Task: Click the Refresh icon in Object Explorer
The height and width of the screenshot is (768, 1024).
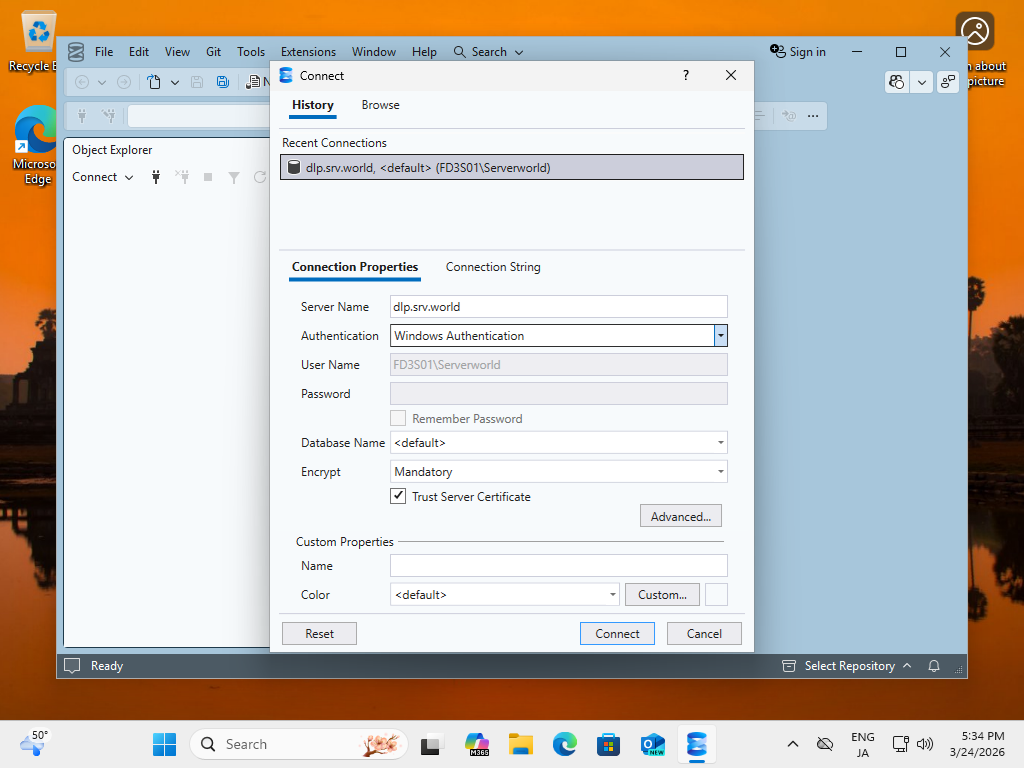Action: (x=260, y=178)
